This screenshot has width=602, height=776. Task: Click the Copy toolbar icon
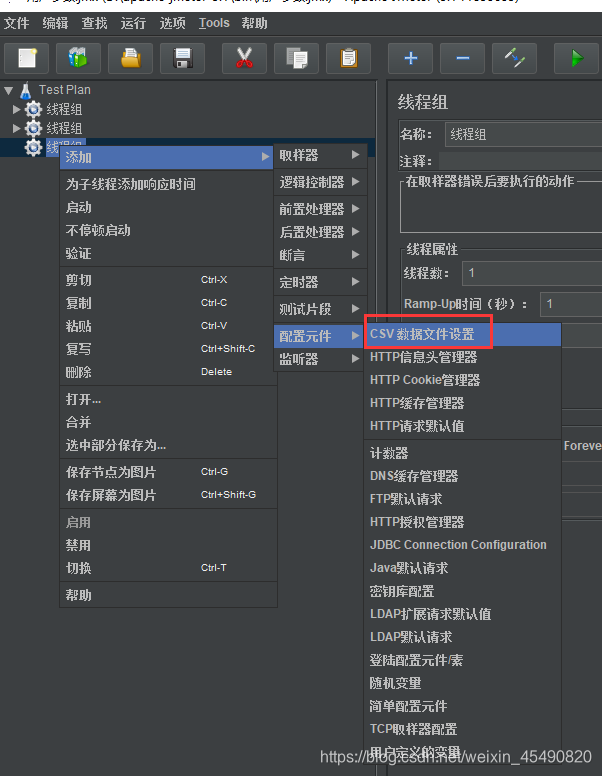click(x=297, y=58)
